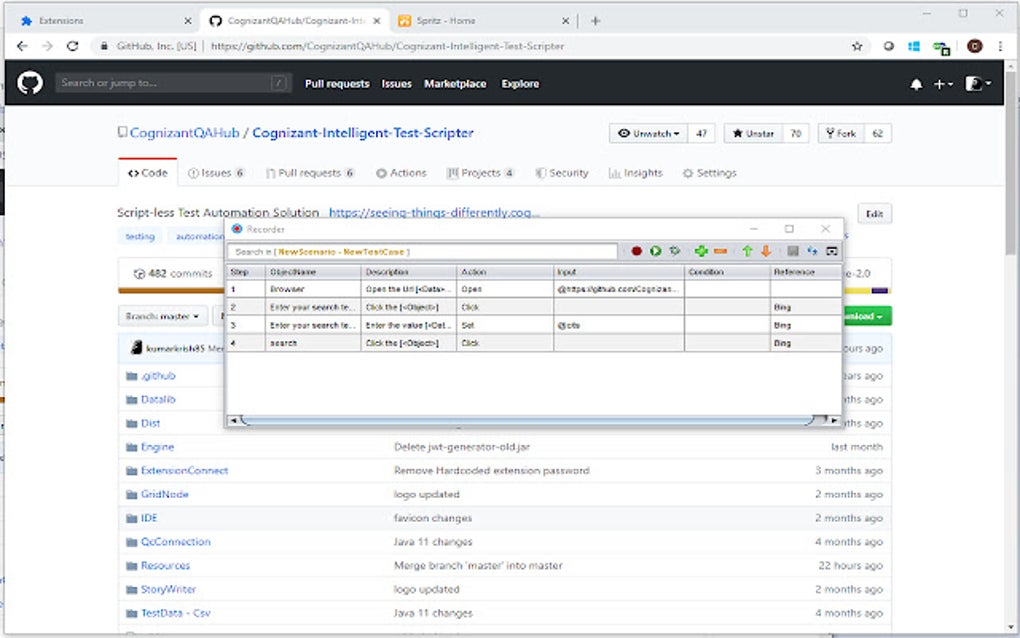Click the red Record icon in Recorder

[x=638, y=250]
